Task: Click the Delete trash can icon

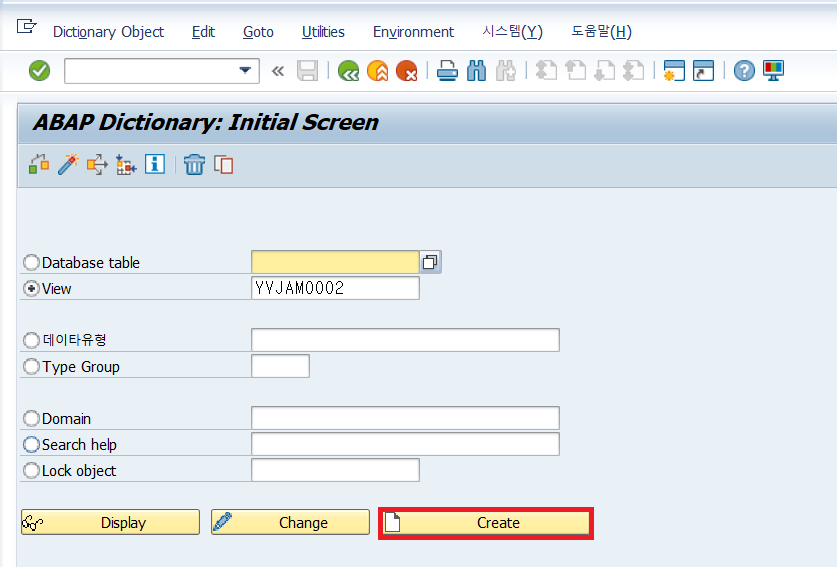Action: click(194, 164)
